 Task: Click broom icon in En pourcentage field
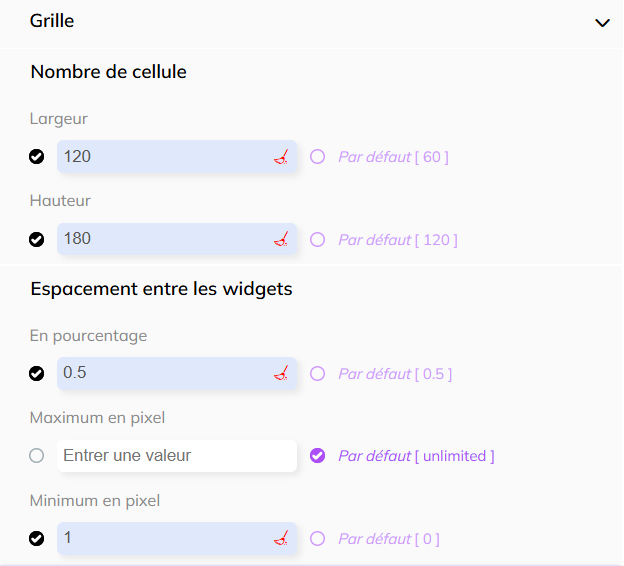tap(281, 373)
